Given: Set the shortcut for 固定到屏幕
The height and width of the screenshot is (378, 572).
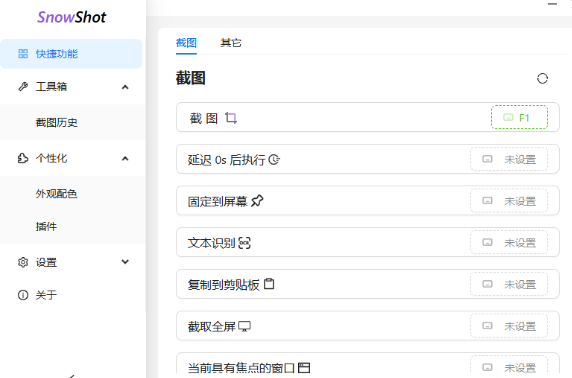Looking at the screenshot, I should [509, 201].
